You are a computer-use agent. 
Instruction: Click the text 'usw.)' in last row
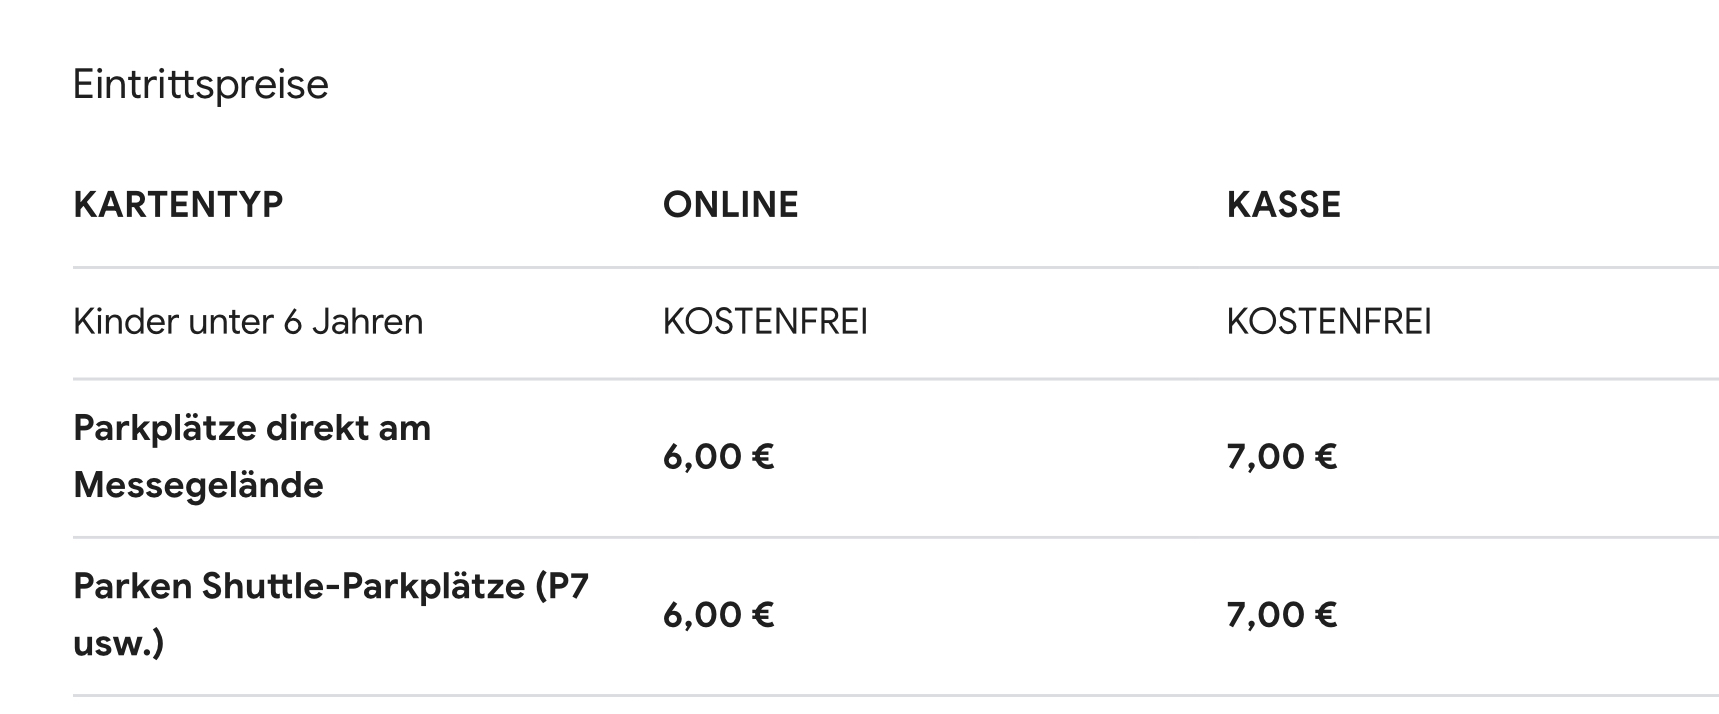(118, 643)
